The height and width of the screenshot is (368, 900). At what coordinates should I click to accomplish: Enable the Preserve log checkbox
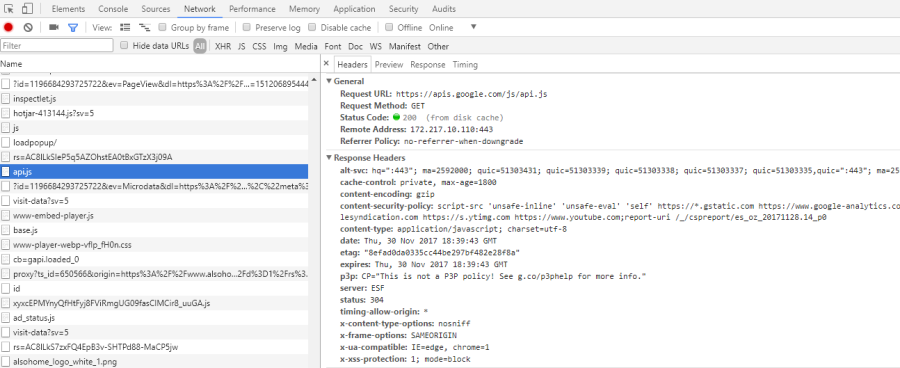pyautogui.click(x=247, y=27)
